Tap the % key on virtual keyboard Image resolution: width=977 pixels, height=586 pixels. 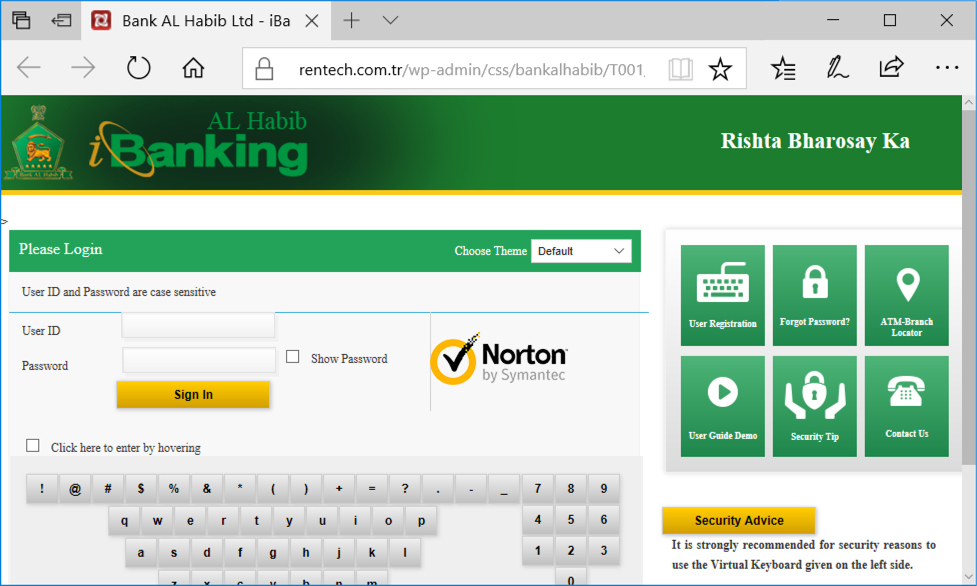coord(174,489)
